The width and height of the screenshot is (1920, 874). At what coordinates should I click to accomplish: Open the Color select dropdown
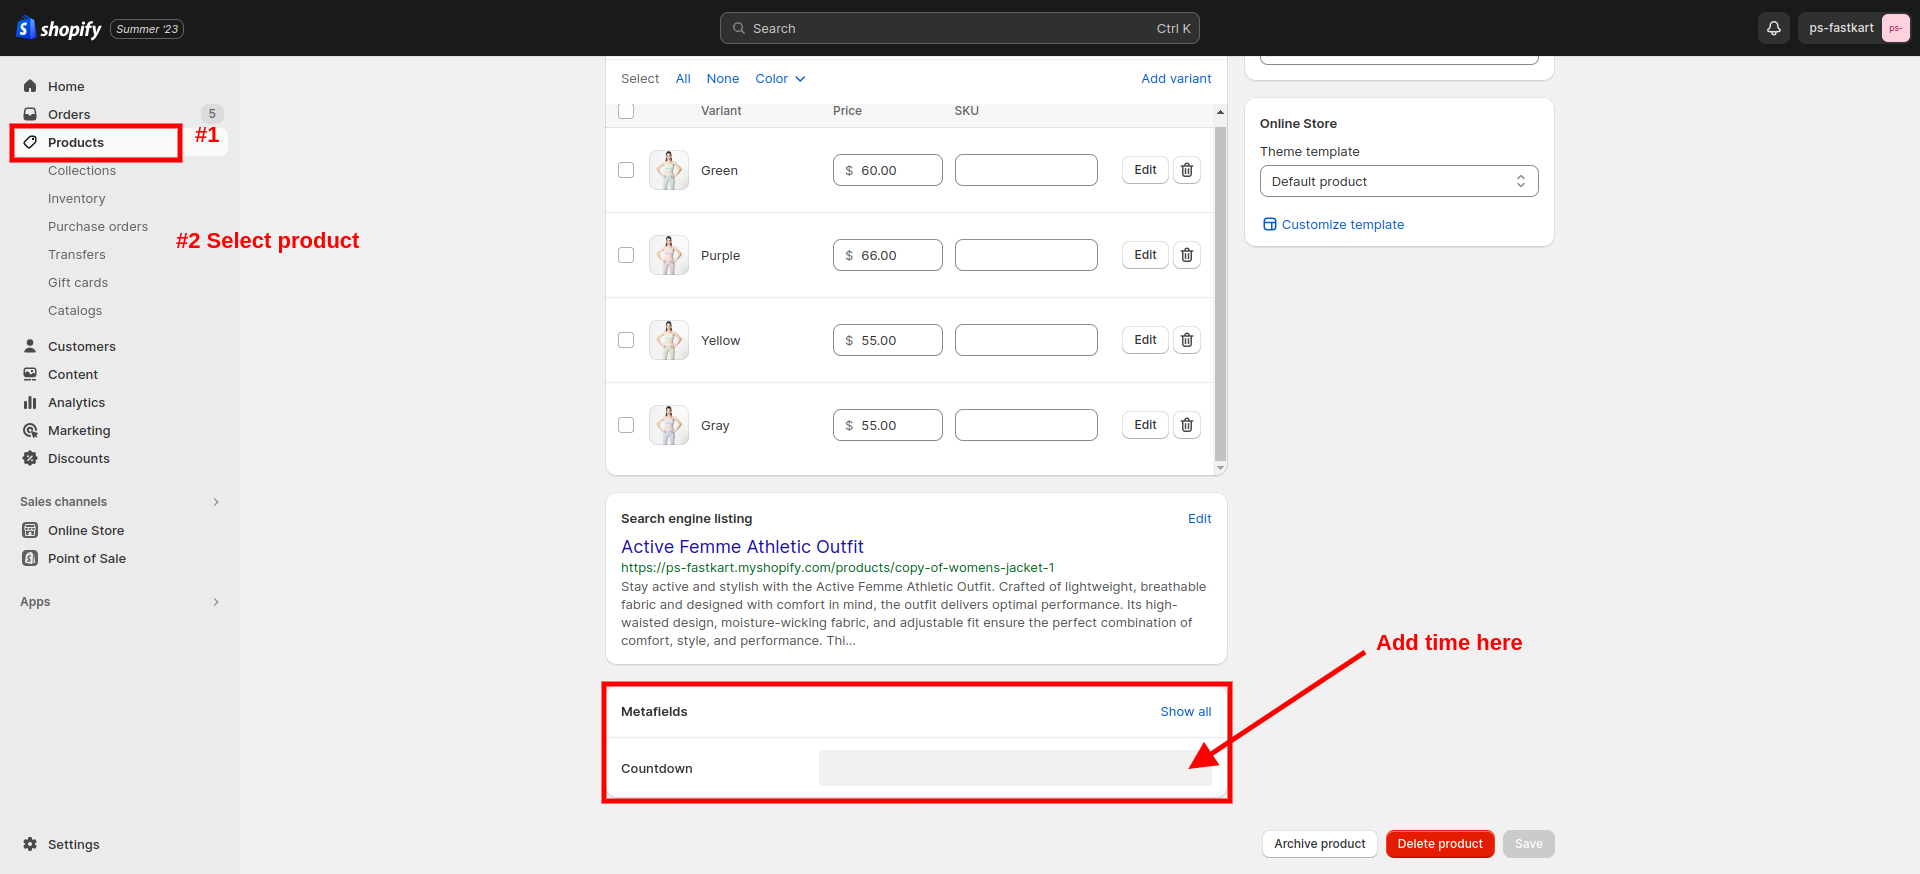780,79
